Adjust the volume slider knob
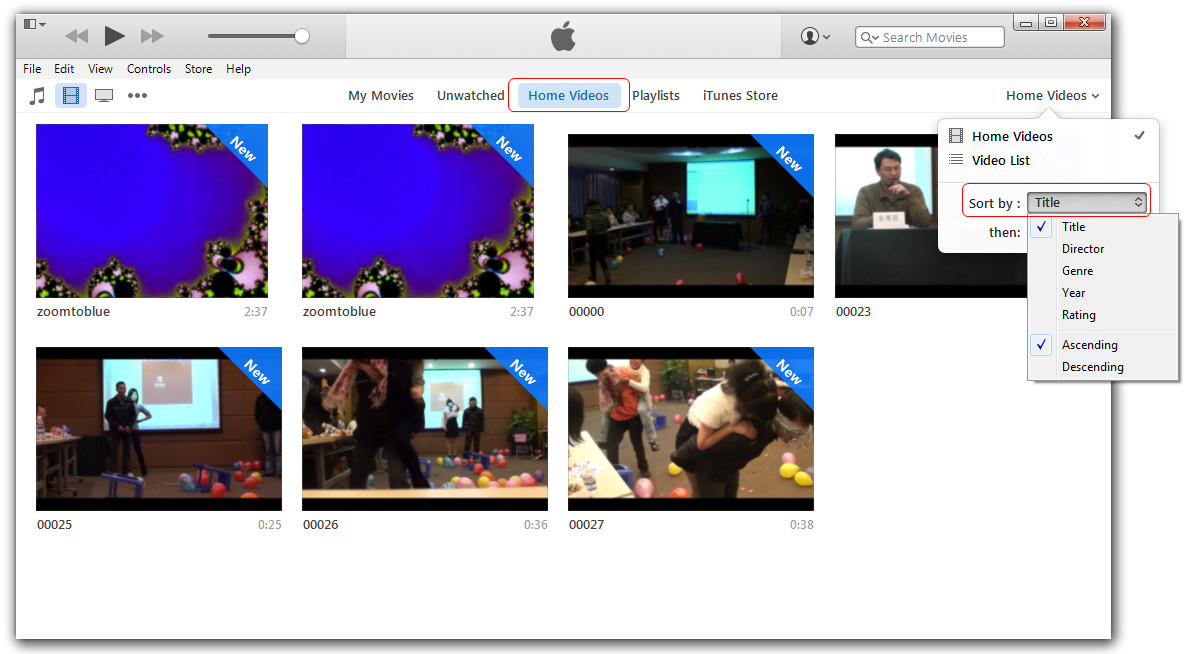This screenshot has width=1186, height=654. [302, 36]
